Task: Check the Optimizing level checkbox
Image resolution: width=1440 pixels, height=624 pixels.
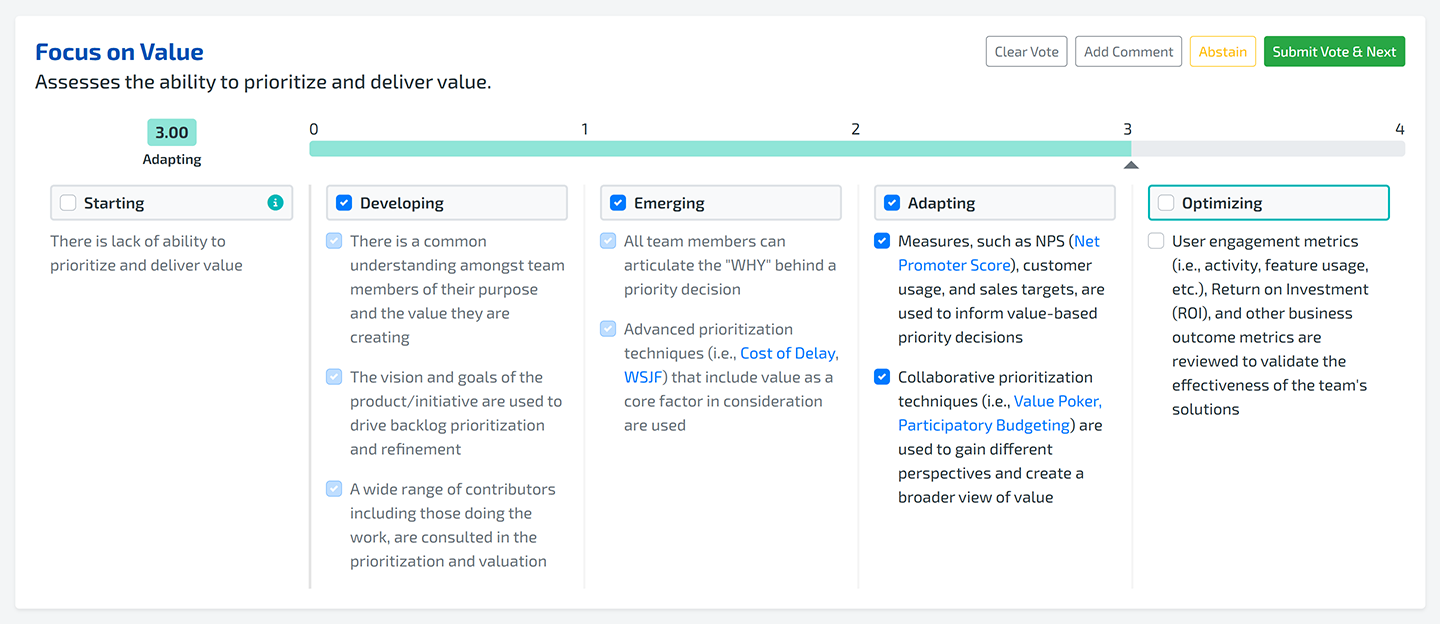Action: pos(1166,203)
